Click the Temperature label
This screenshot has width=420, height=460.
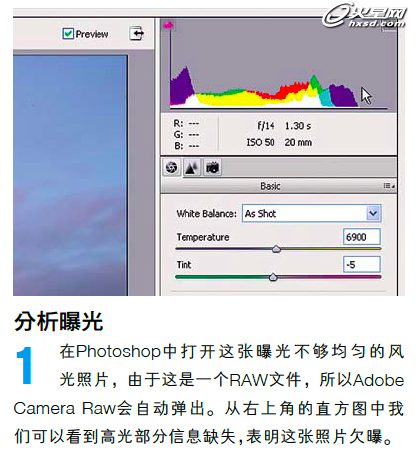tap(203, 237)
